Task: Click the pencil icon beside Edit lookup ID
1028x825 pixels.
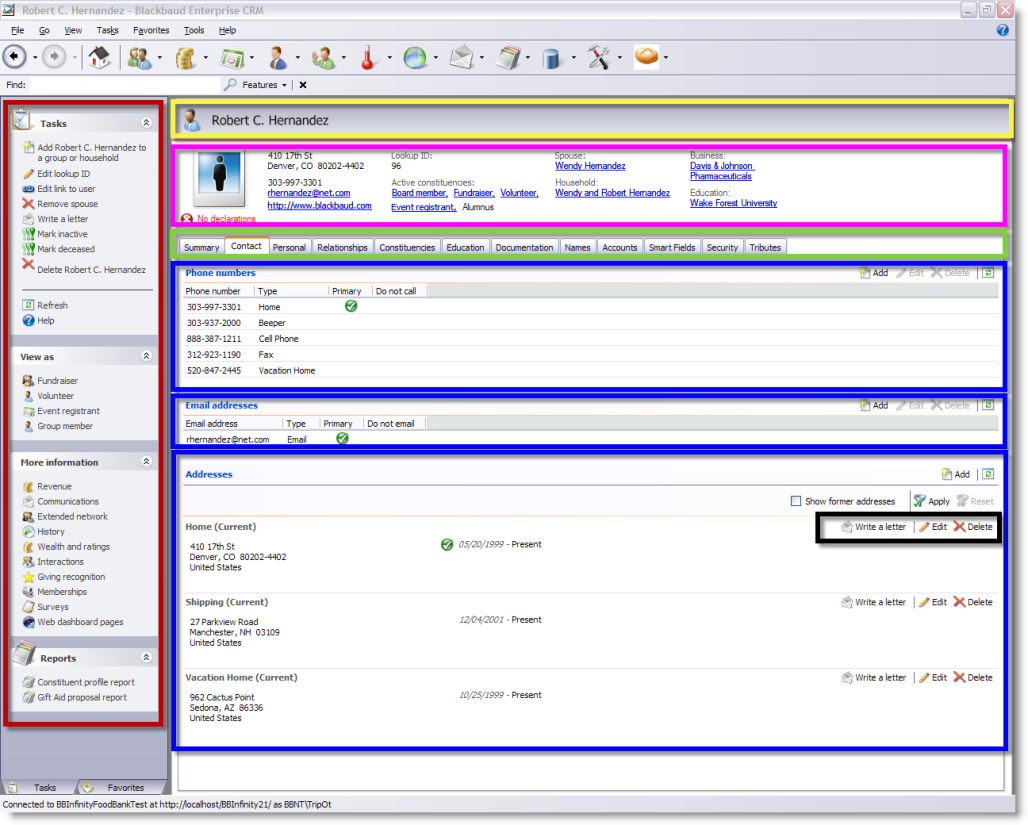Action: 28,174
